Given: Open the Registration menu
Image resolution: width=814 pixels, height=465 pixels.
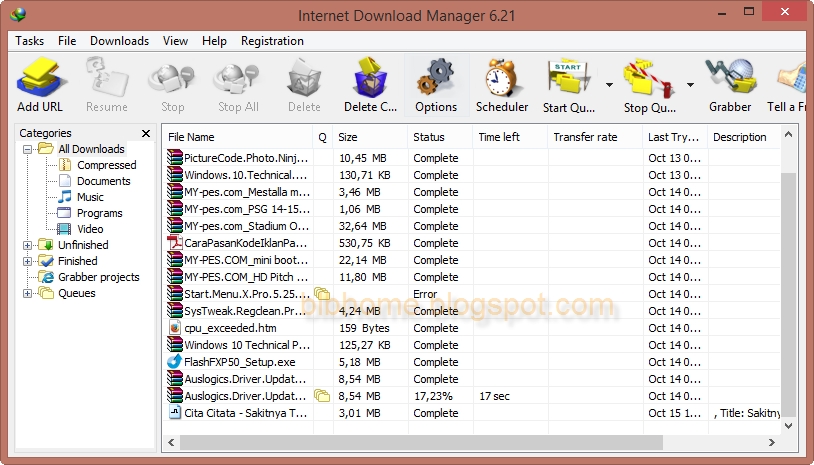Looking at the screenshot, I should 272,41.
